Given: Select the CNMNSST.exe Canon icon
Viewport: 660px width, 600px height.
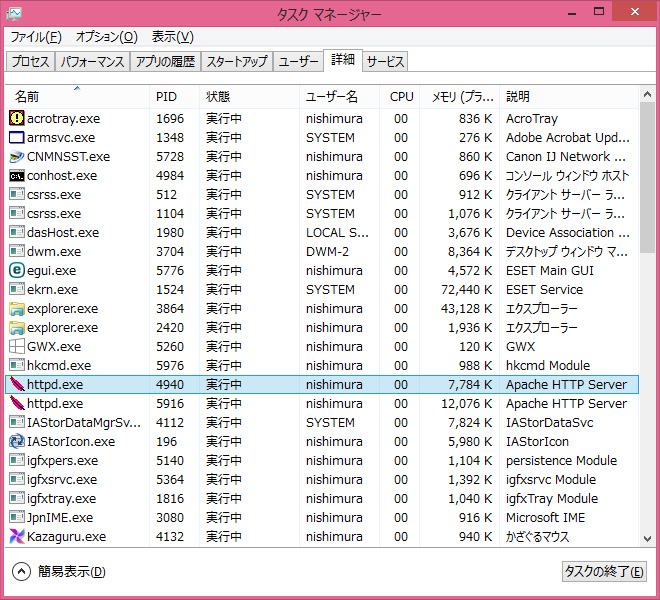Looking at the screenshot, I should coord(17,156).
